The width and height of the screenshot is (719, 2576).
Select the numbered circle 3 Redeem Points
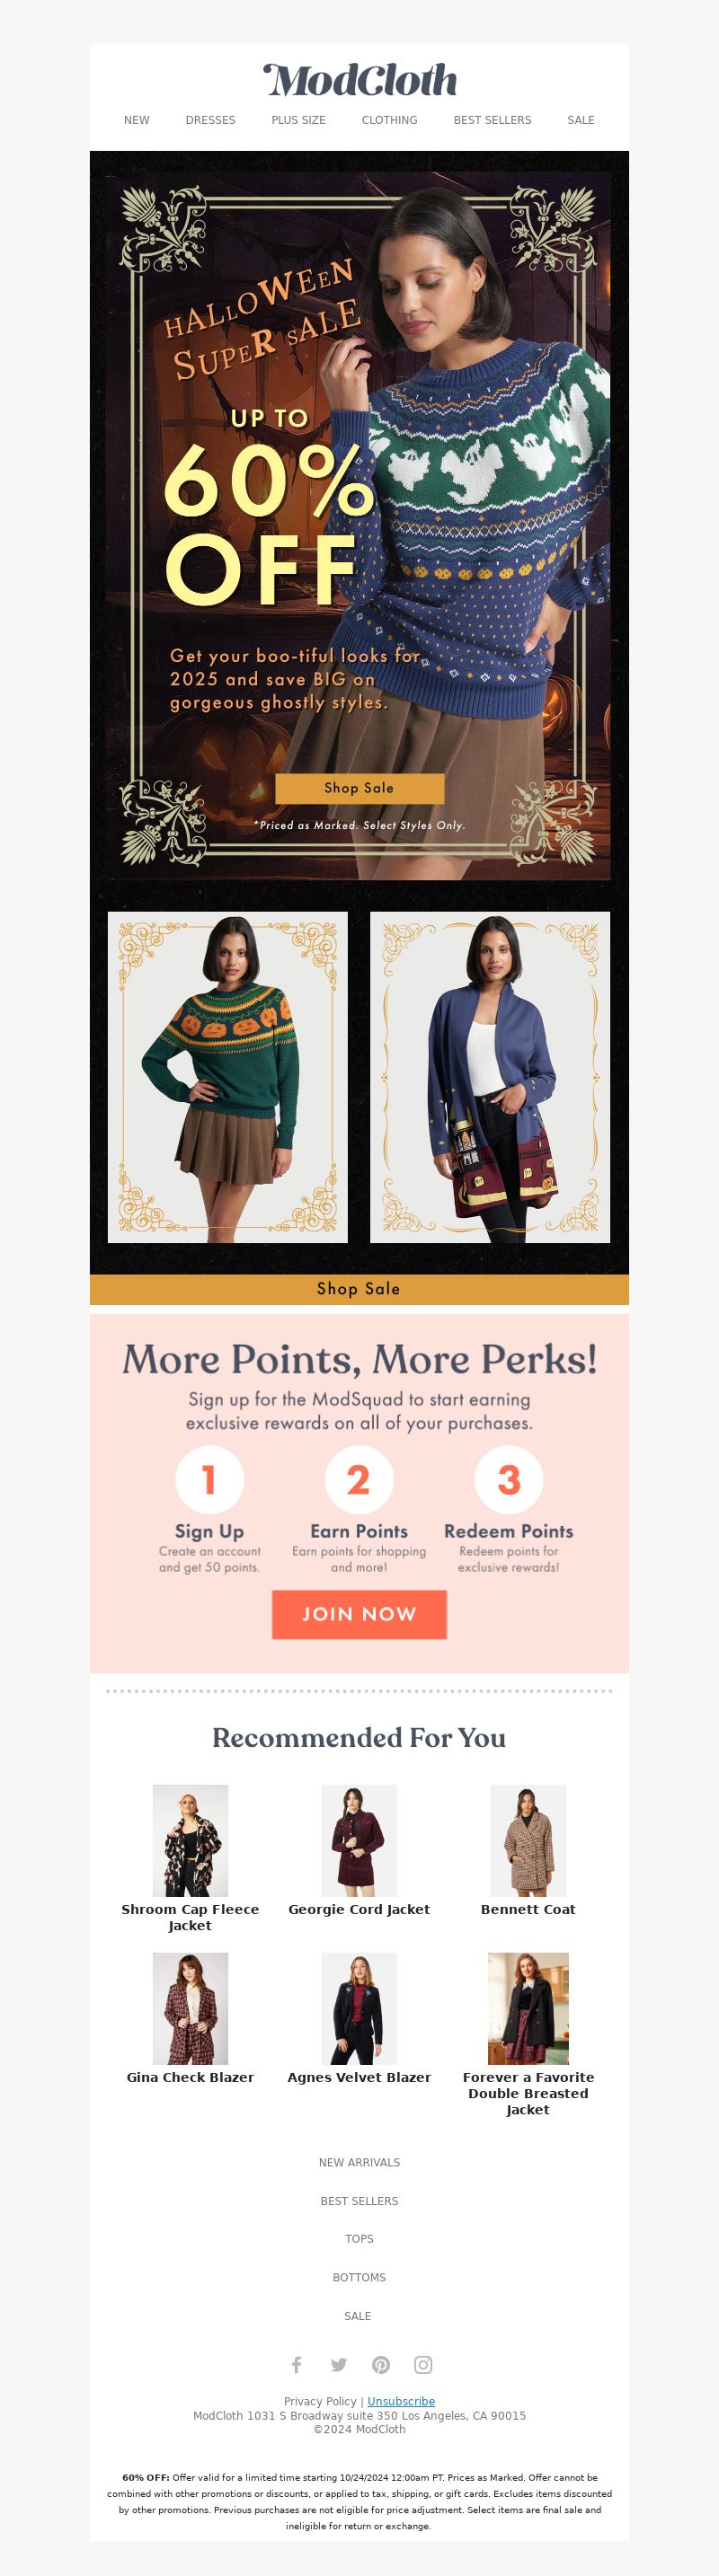coord(508,1479)
